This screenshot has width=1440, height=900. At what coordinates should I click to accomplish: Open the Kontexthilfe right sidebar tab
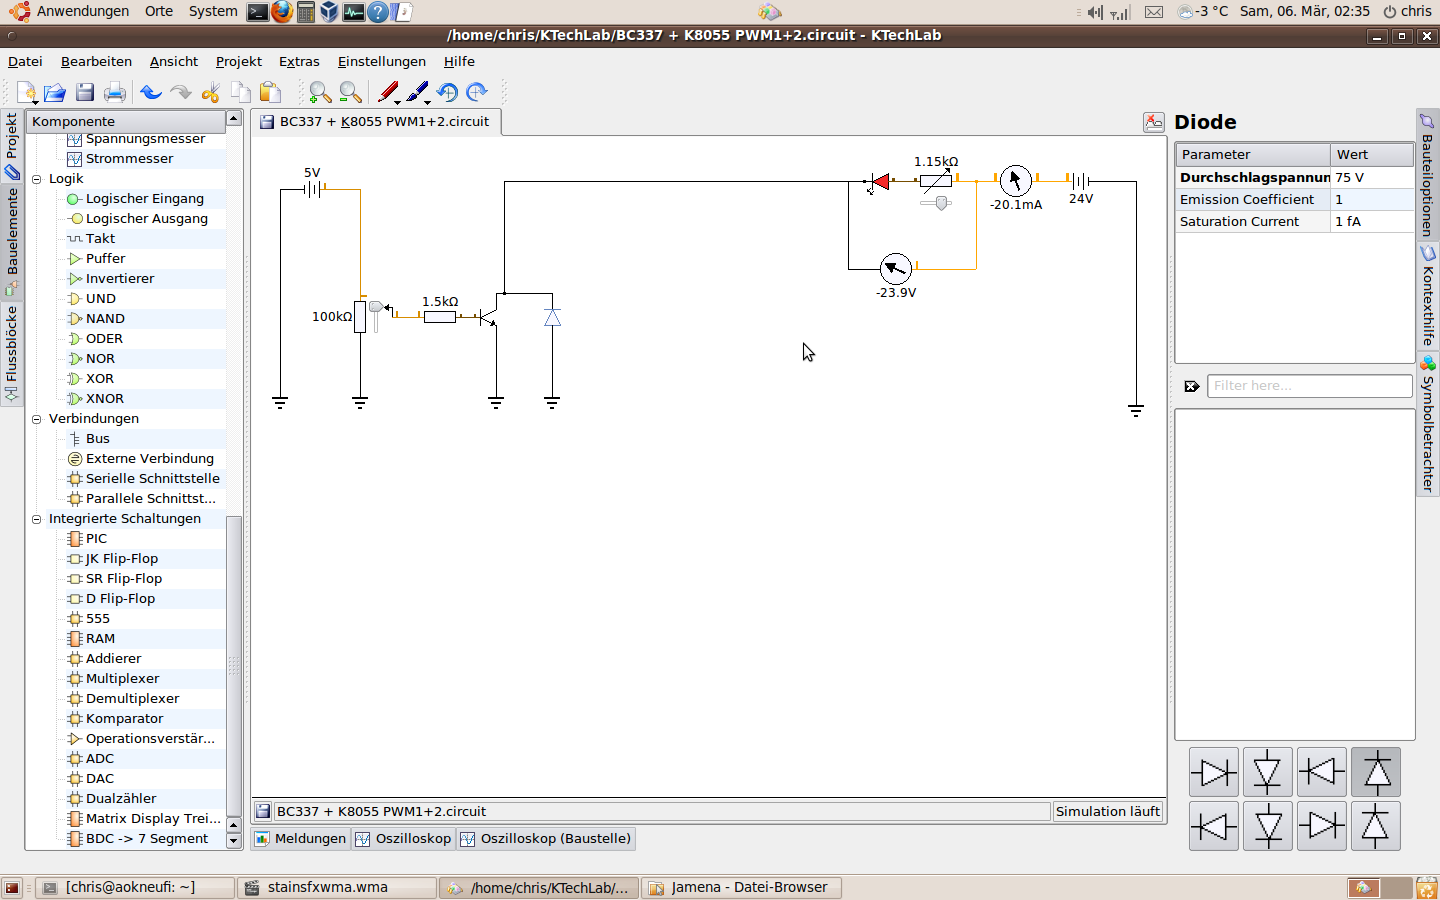[x=1428, y=295]
